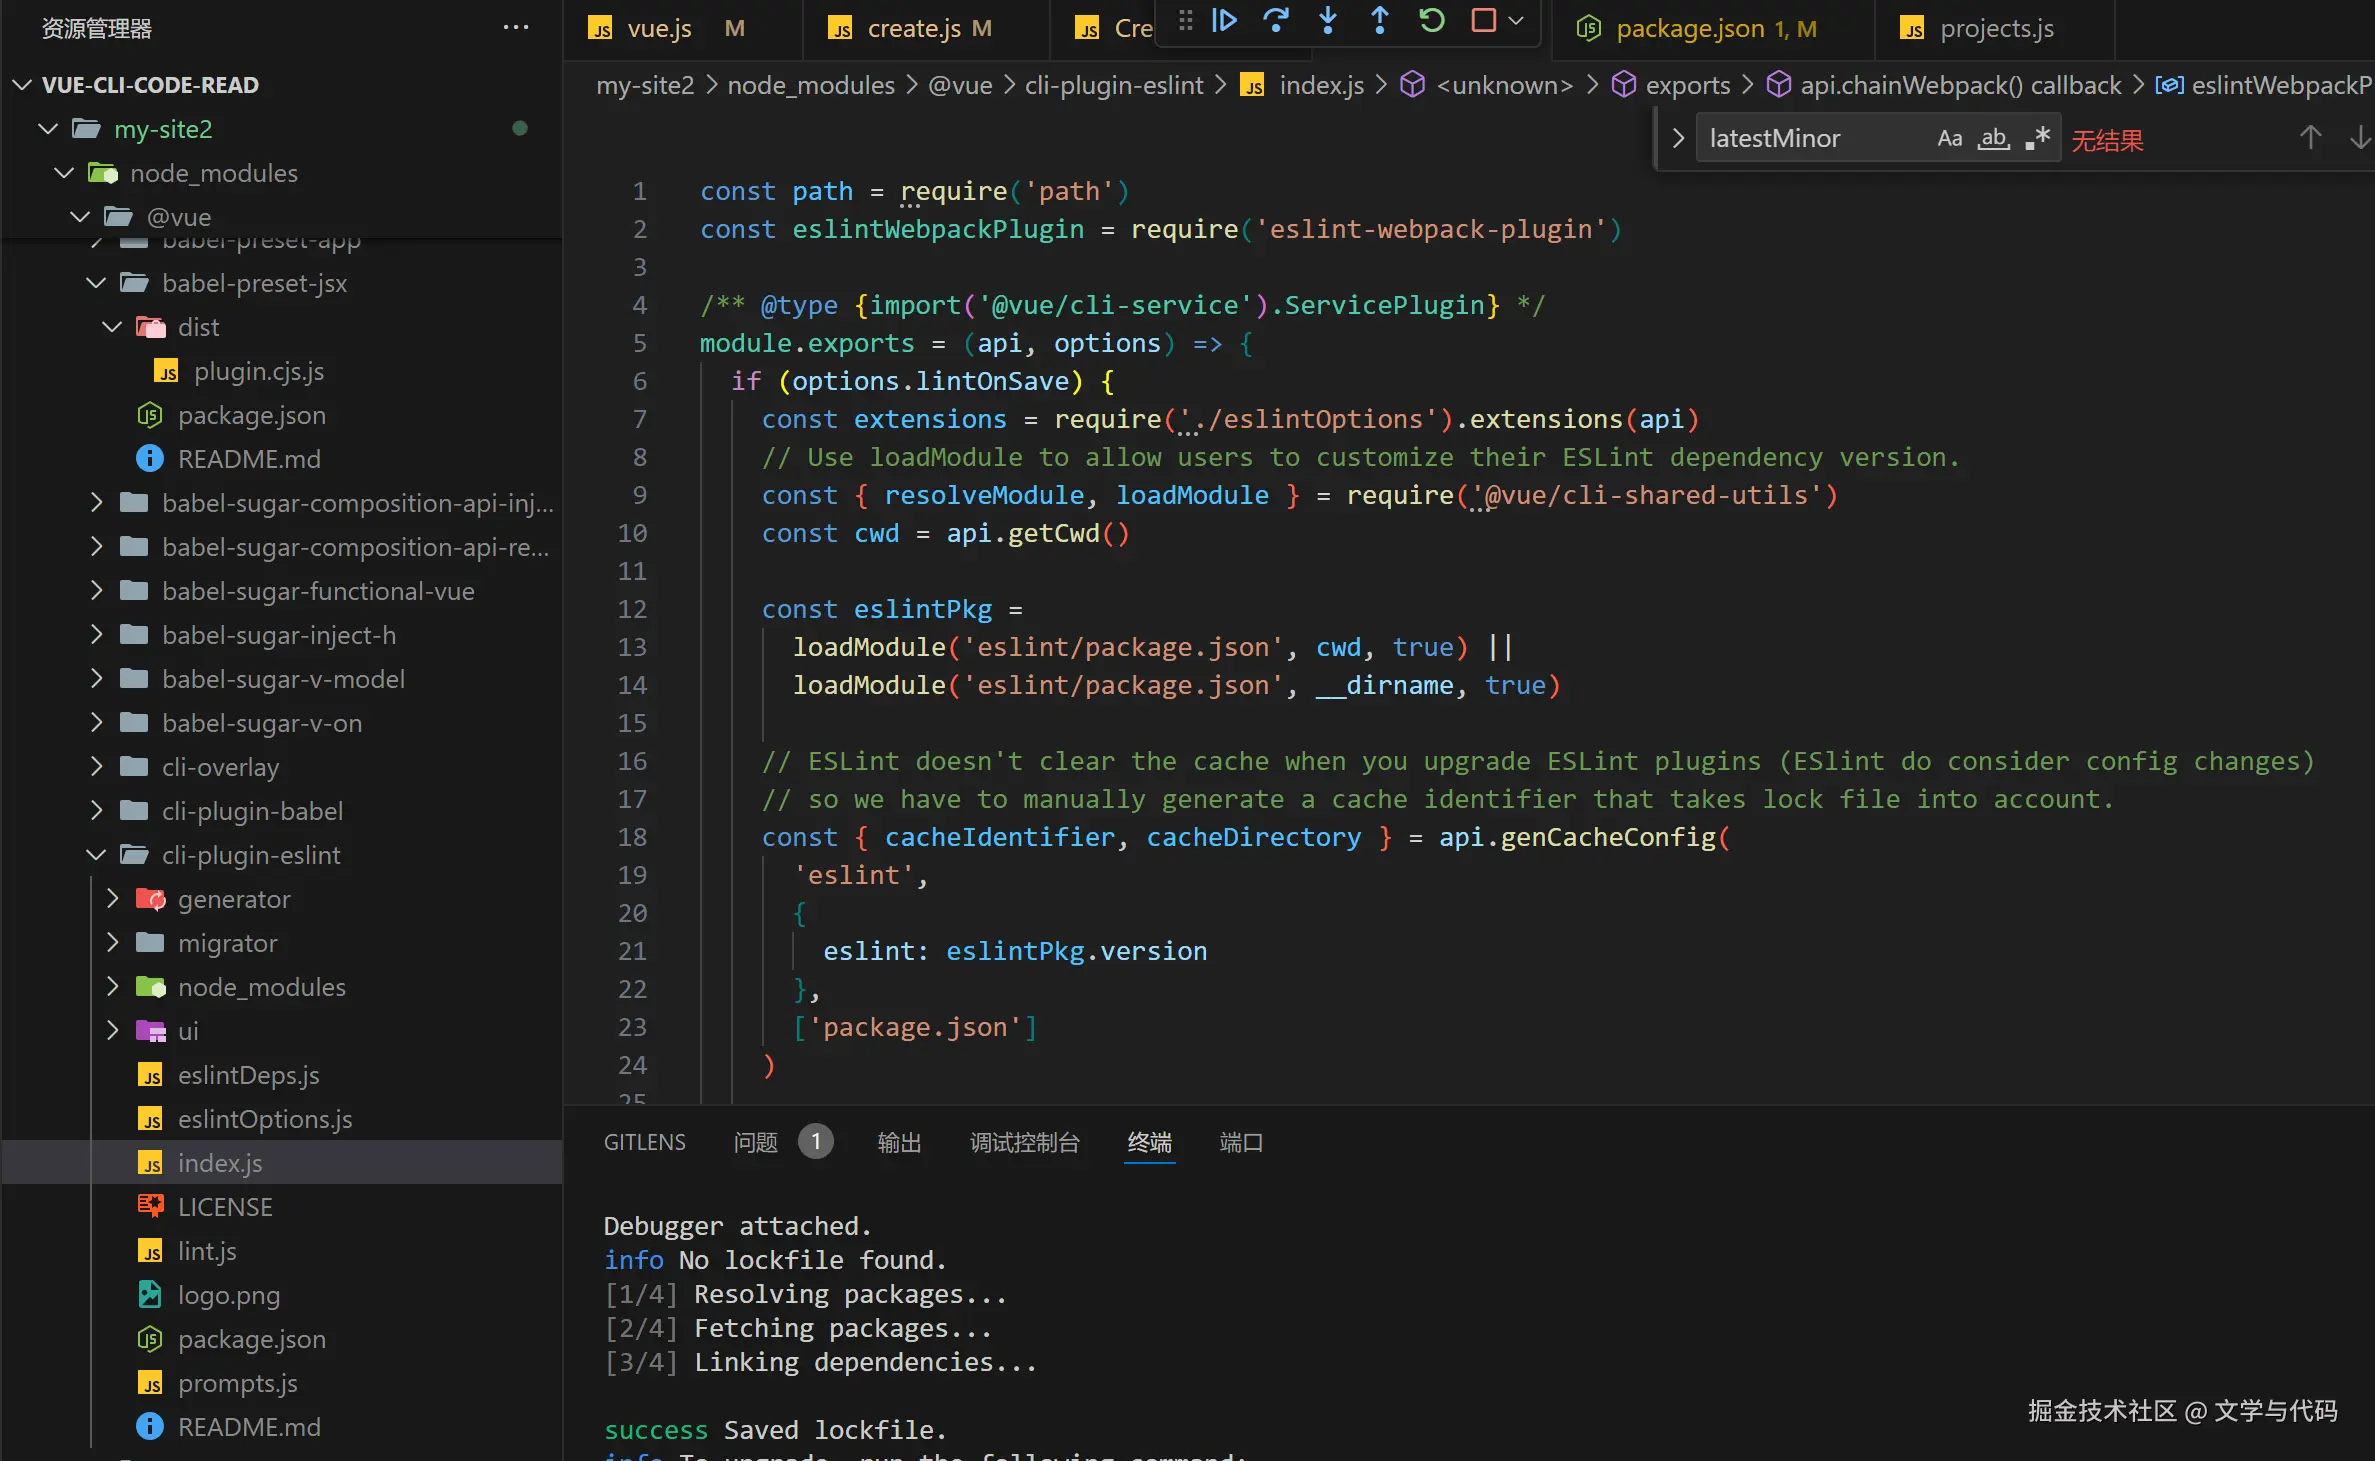Open explorer more actions ellipsis
The image size is (2375, 1461).
coord(516,28)
